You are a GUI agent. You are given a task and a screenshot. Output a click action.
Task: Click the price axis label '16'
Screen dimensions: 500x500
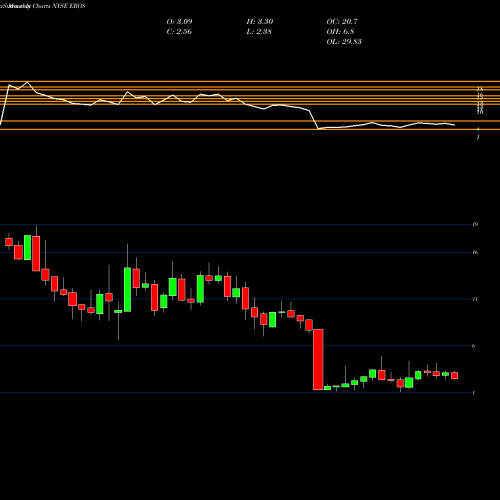475,252
